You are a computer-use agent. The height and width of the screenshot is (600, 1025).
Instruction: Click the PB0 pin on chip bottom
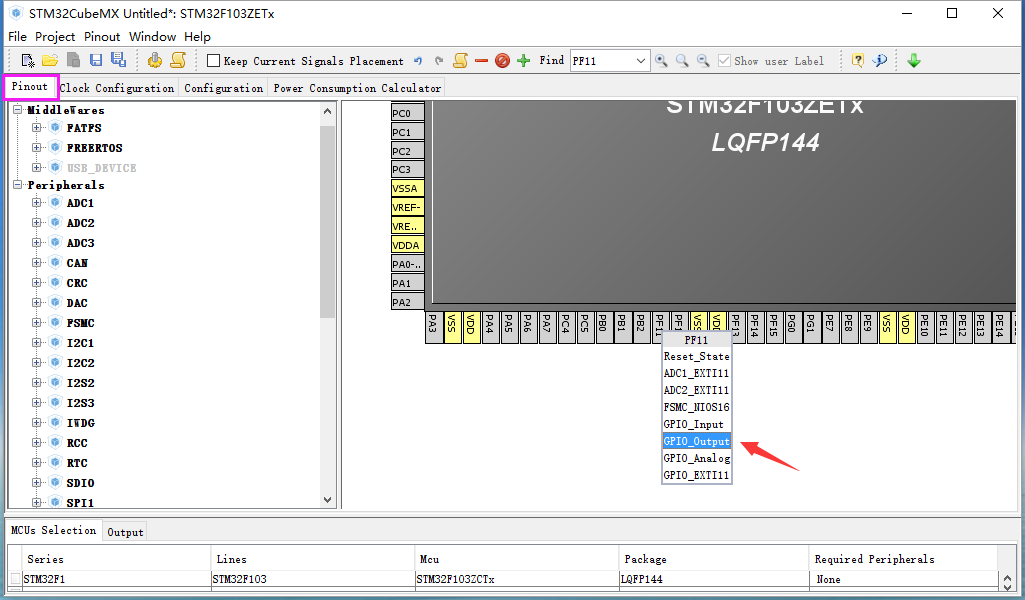[x=603, y=327]
